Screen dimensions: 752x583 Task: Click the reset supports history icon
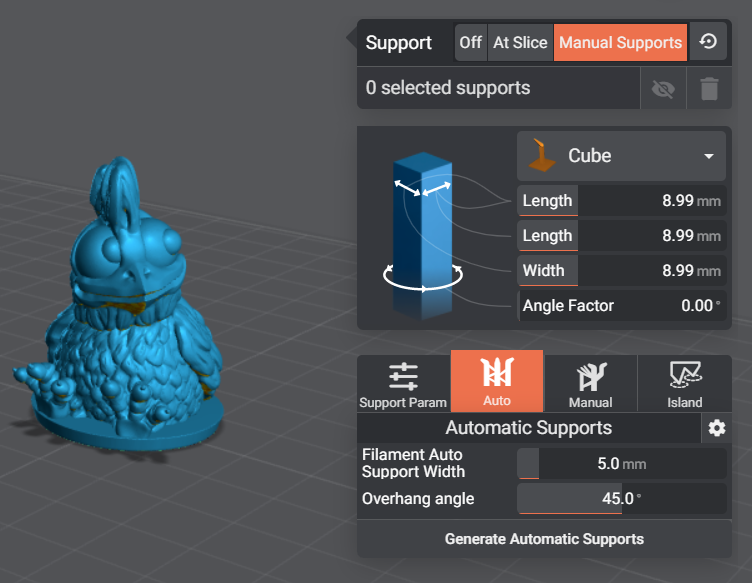708,42
